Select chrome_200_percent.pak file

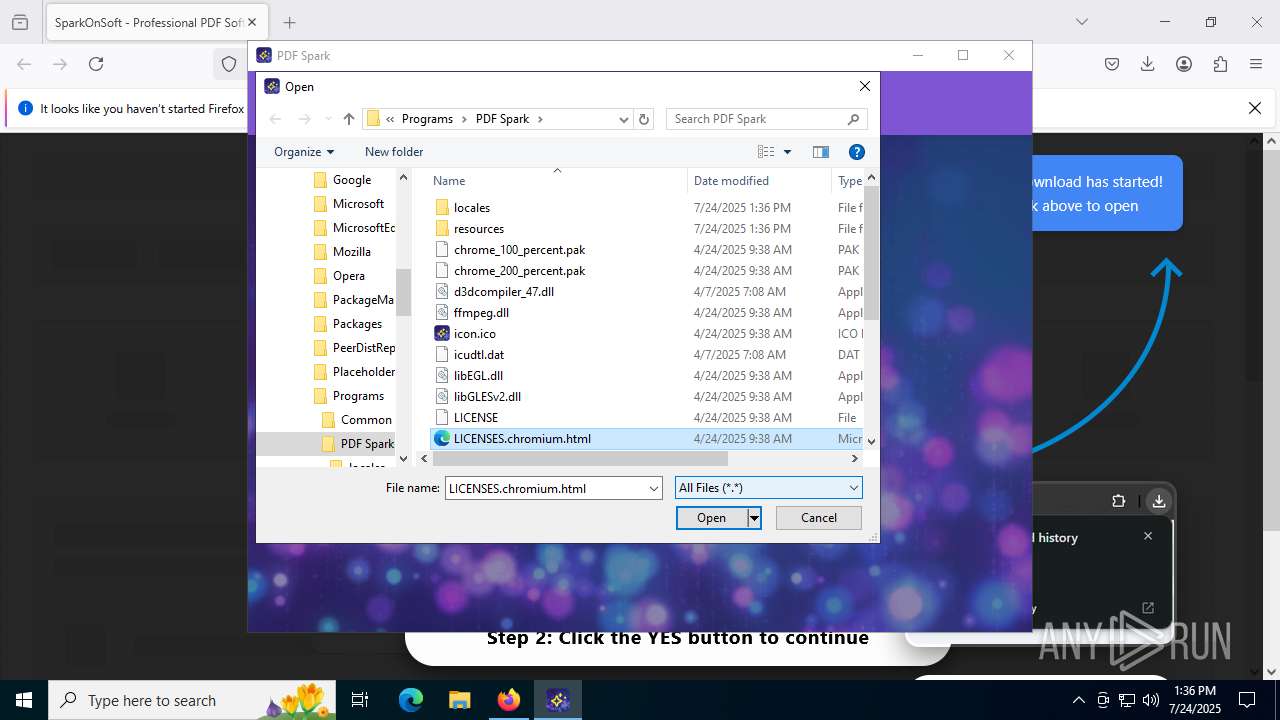519,271
